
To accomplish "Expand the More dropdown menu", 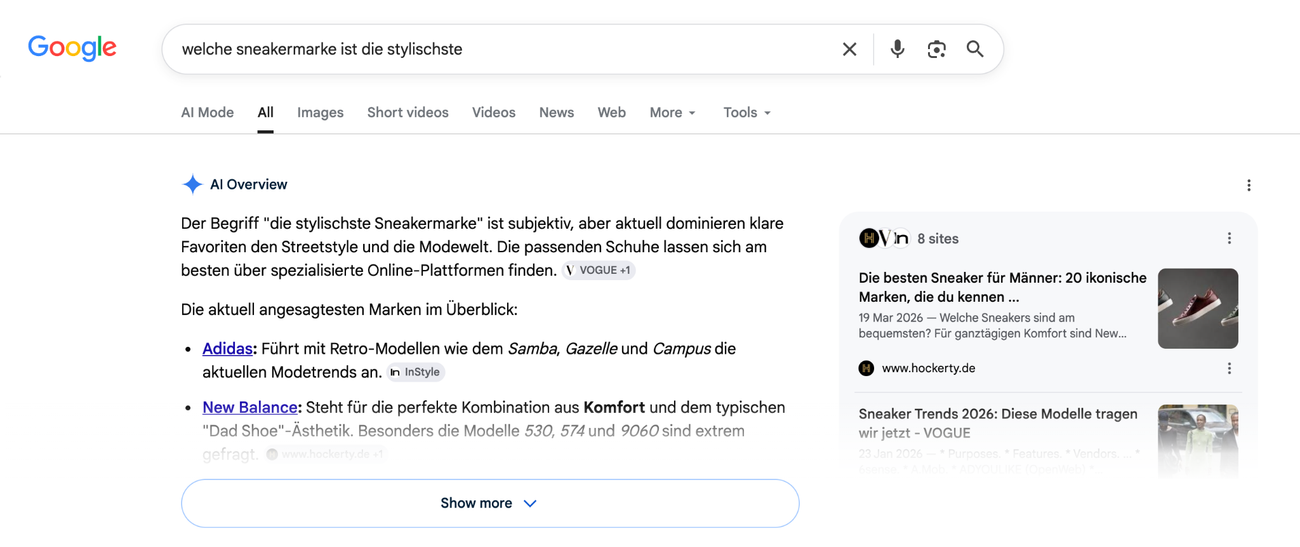I will click(672, 112).
